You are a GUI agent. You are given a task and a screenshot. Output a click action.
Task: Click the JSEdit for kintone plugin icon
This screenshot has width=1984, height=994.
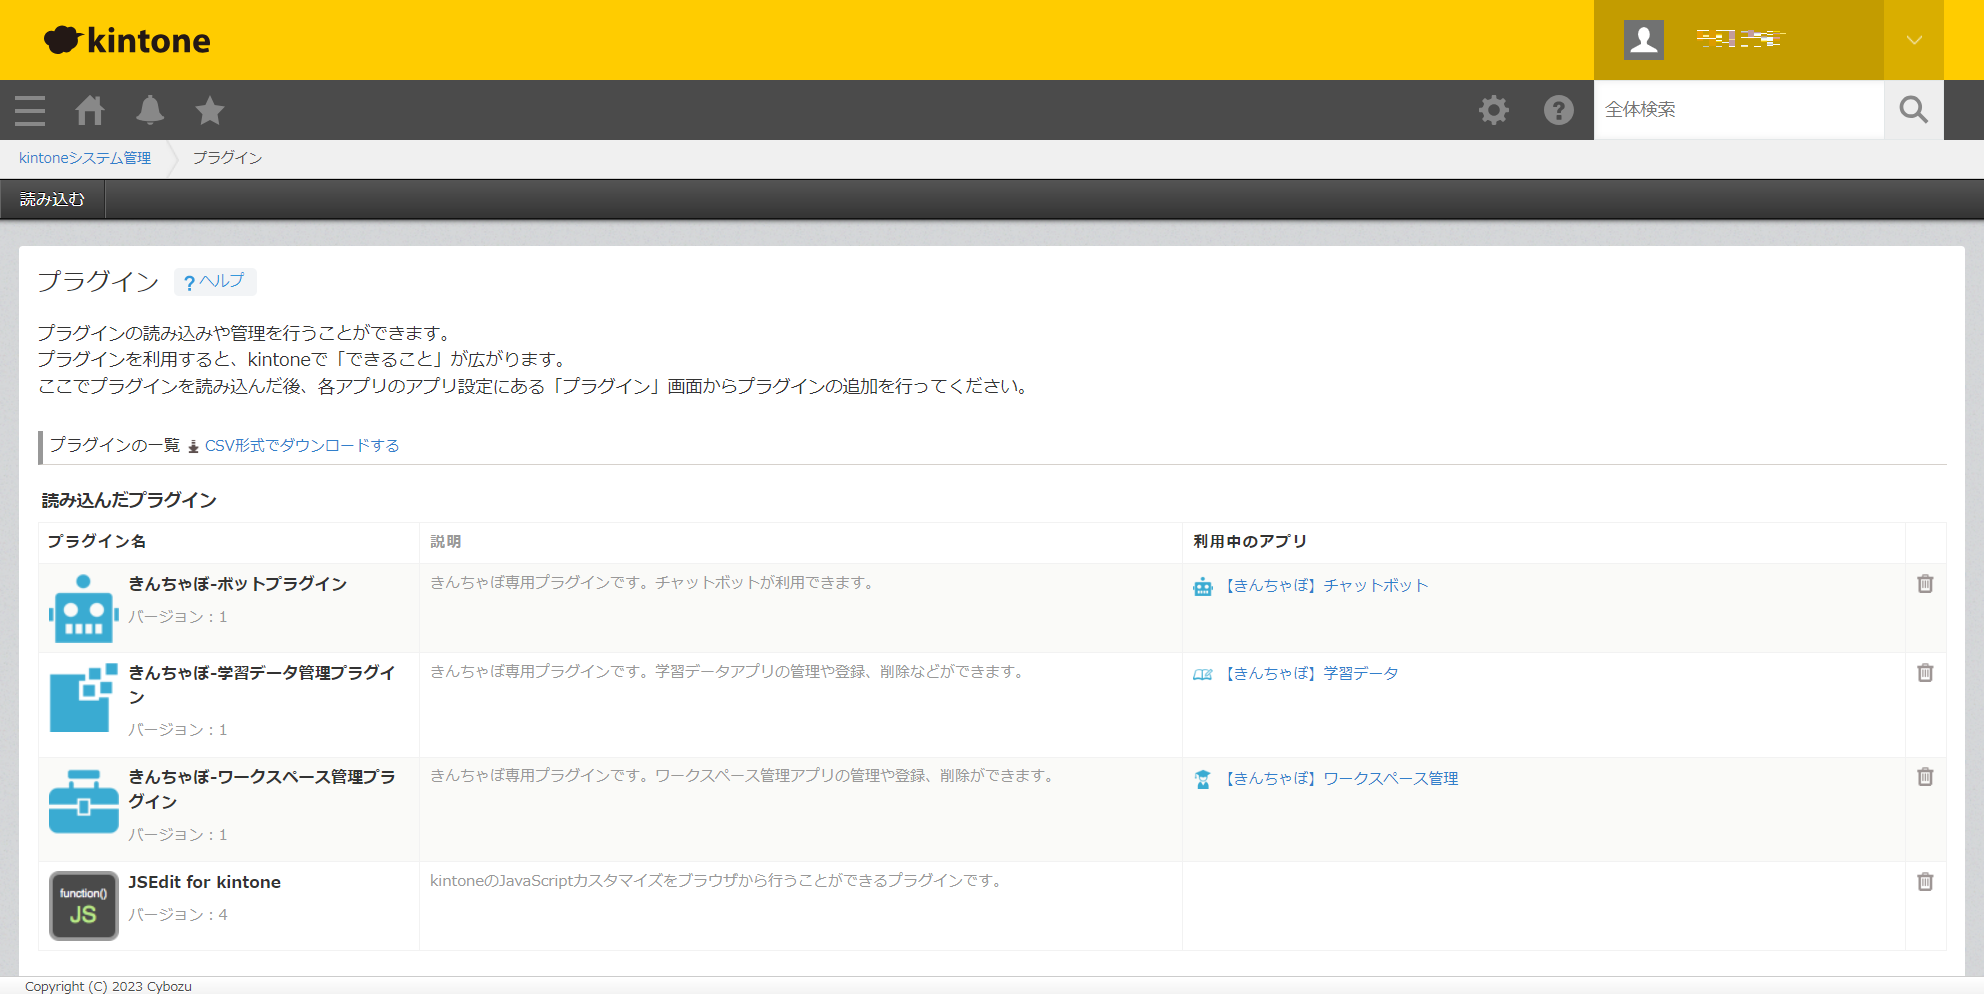[84, 905]
